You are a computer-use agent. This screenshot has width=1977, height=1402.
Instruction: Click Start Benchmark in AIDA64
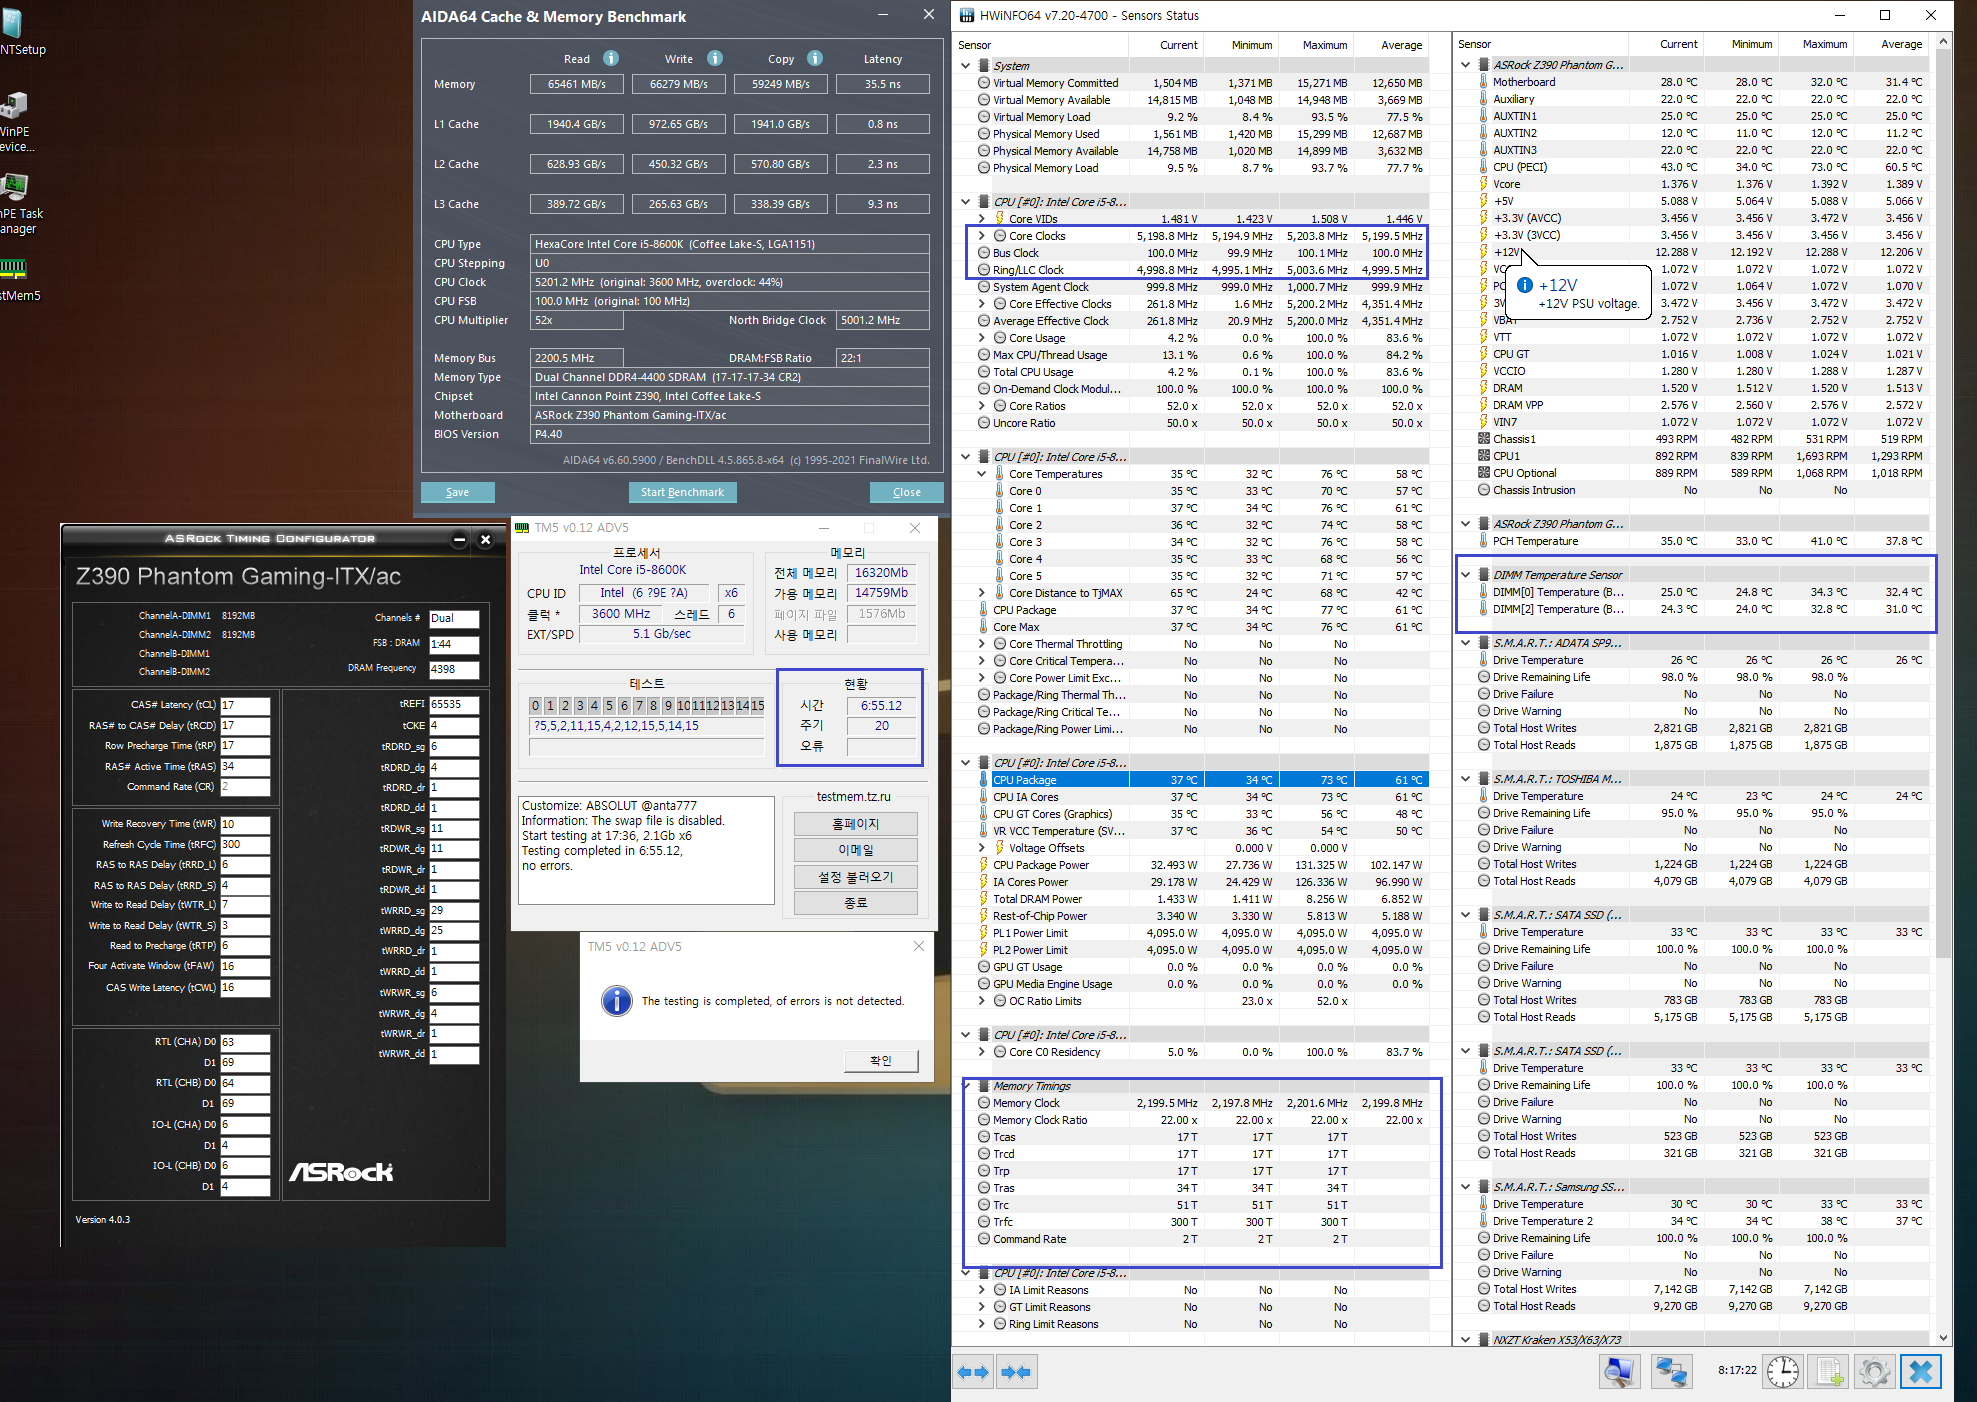point(682,492)
